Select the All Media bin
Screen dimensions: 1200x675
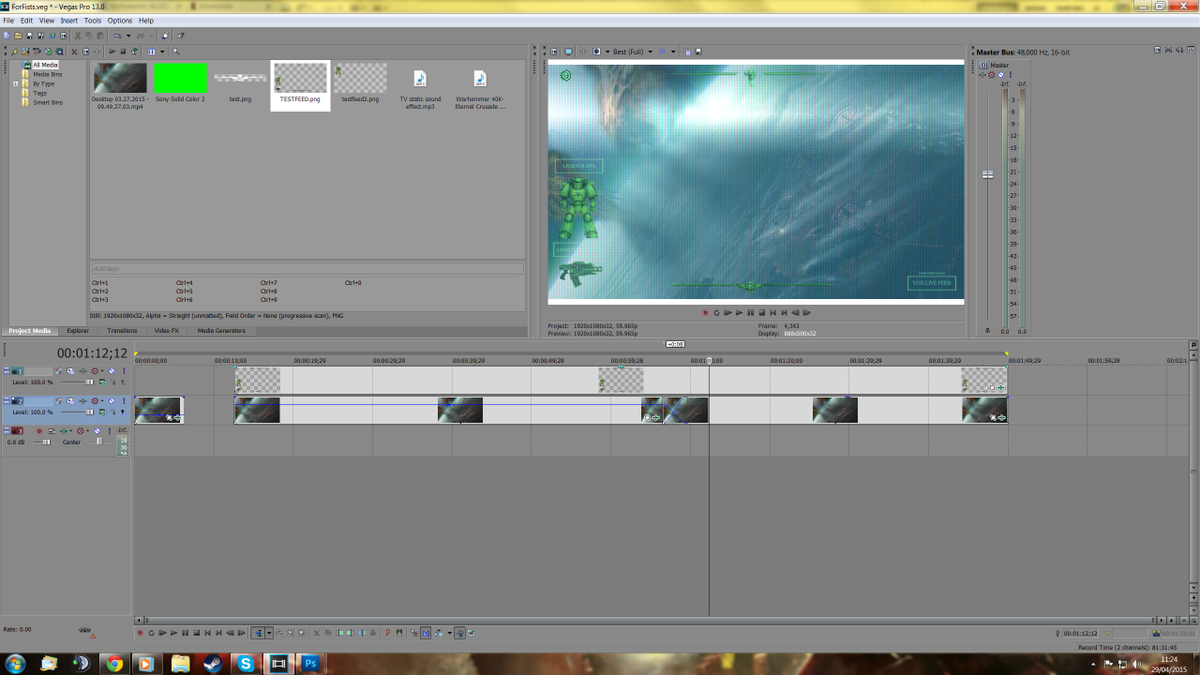coord(45,65)
